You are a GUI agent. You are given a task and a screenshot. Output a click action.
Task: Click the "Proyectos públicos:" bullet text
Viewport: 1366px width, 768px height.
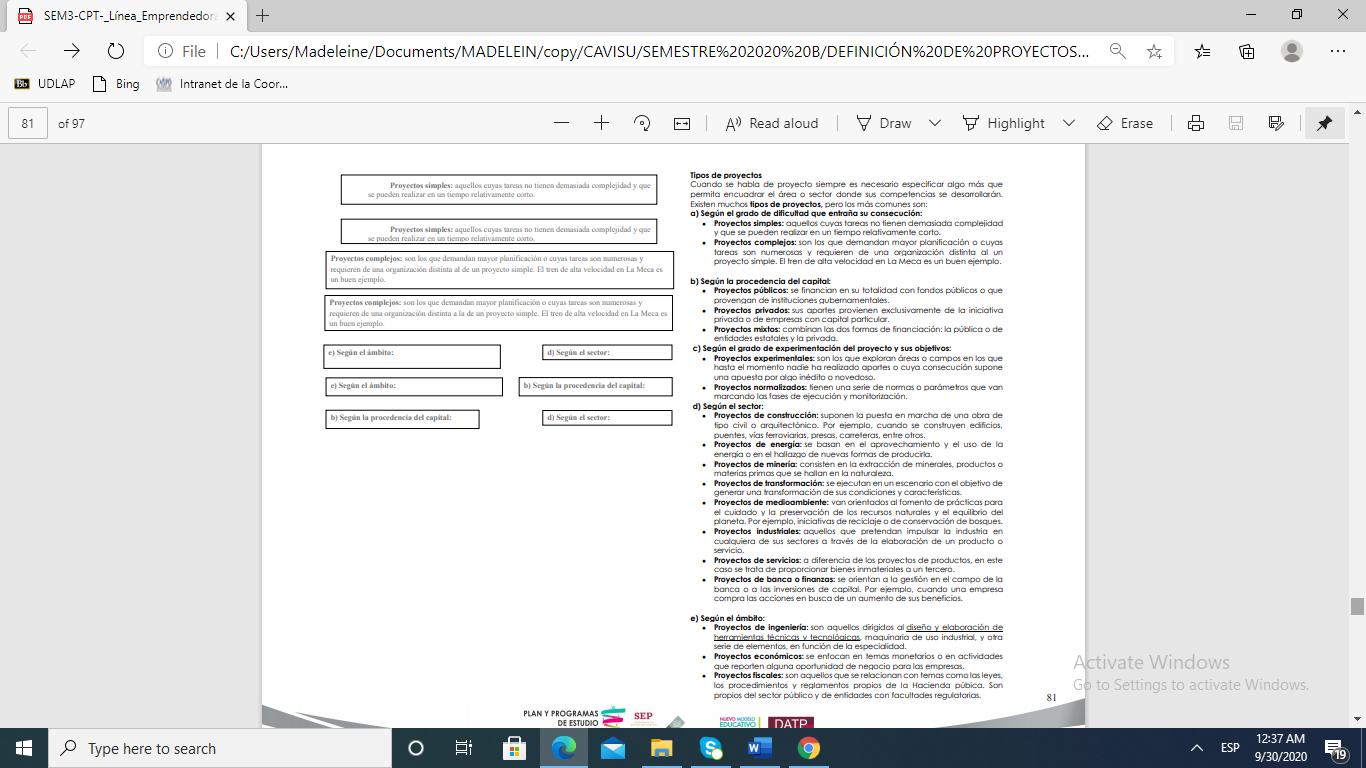point(750,291)
